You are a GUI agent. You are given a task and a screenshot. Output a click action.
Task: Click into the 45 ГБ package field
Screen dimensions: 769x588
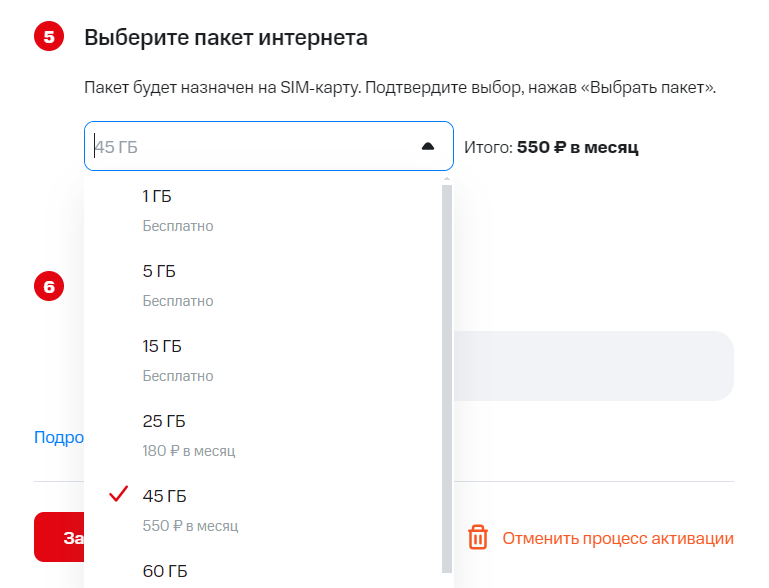pos(250,147)
